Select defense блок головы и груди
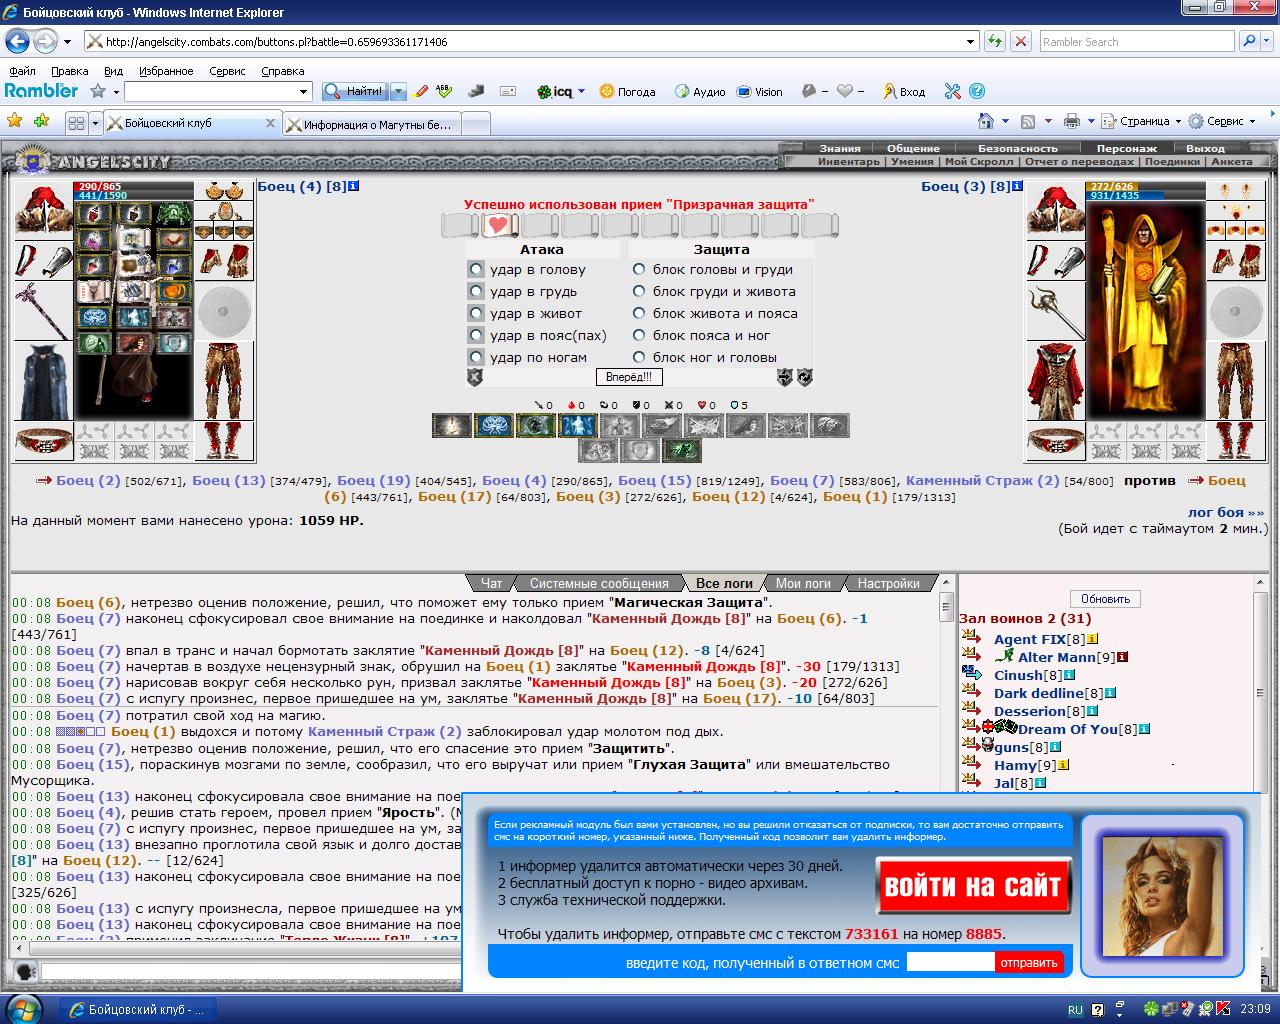 [x=639, y=270]
